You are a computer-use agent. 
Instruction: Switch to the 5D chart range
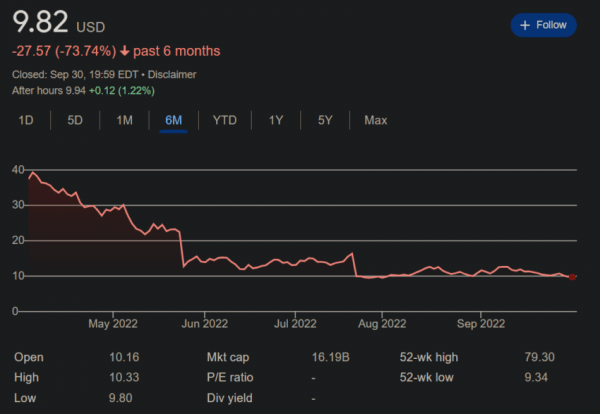pyautogui.click(x=75, y=120)
